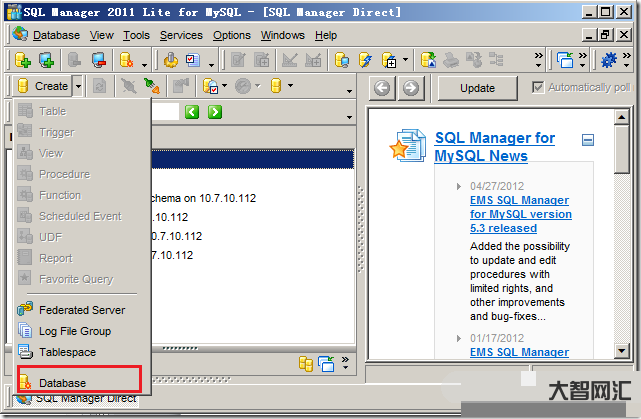Select Tablespace in the Create dropdown

(67, 352)
